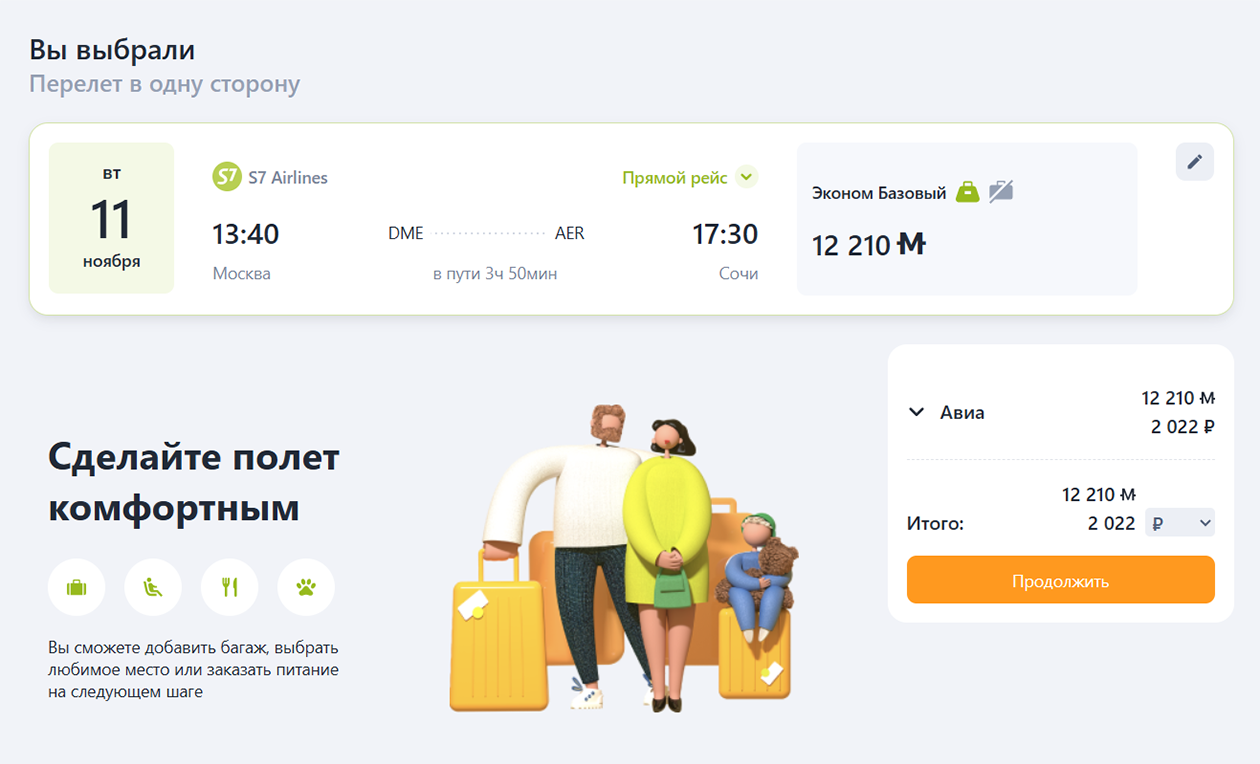Select the meal fork-and-knife icon
1260x764 pixels.
[x=230, y=587]
